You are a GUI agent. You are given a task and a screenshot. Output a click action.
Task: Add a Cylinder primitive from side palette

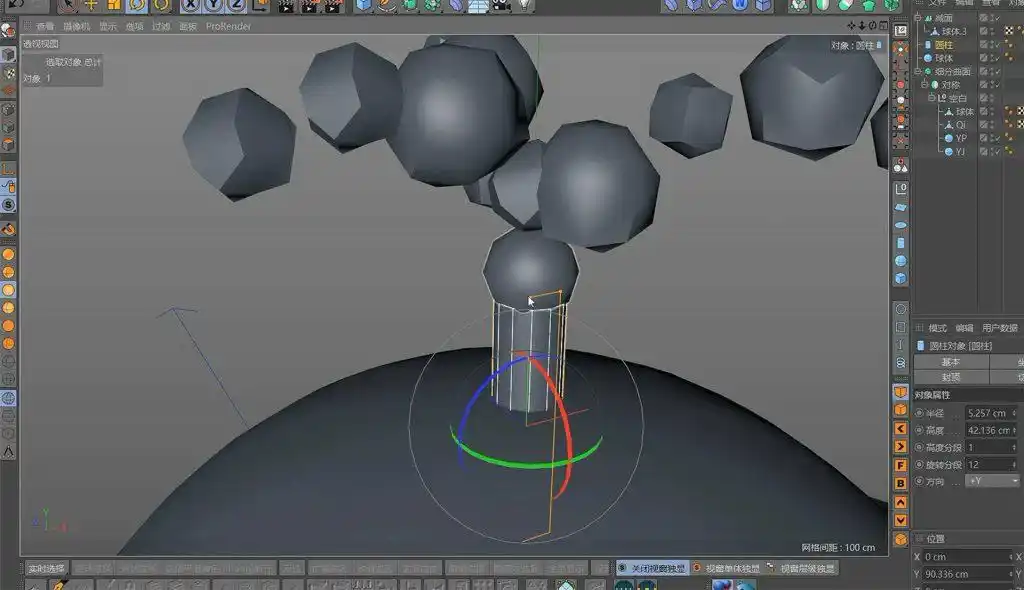coord(901,243)
